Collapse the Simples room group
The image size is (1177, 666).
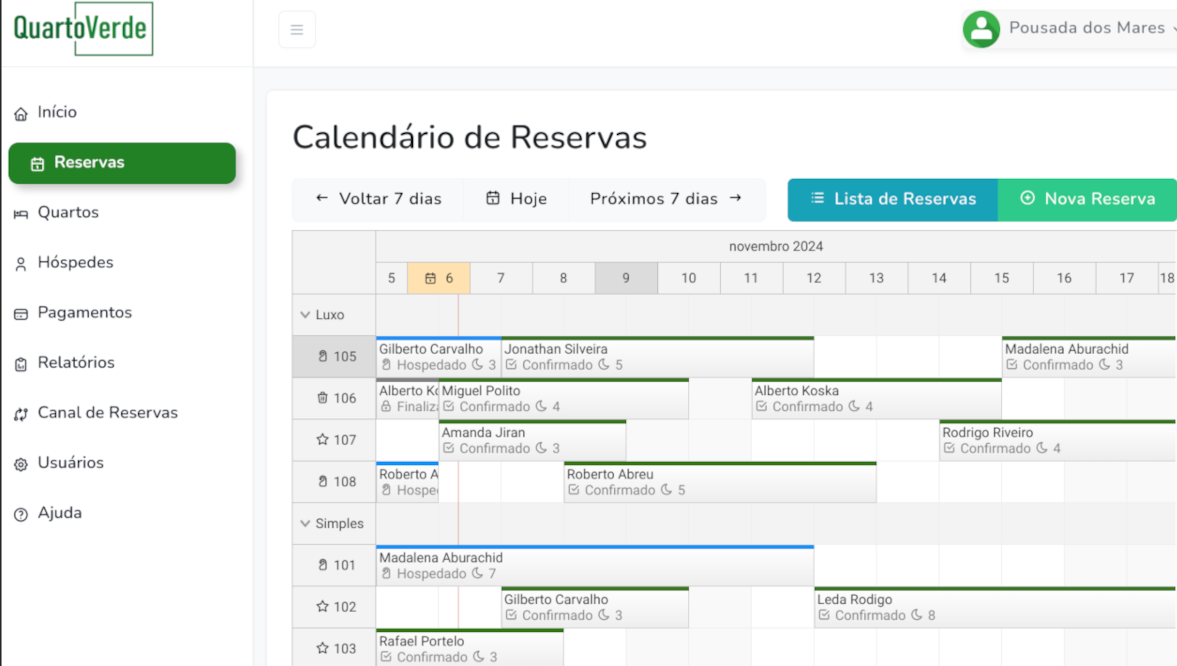(306, 523)
